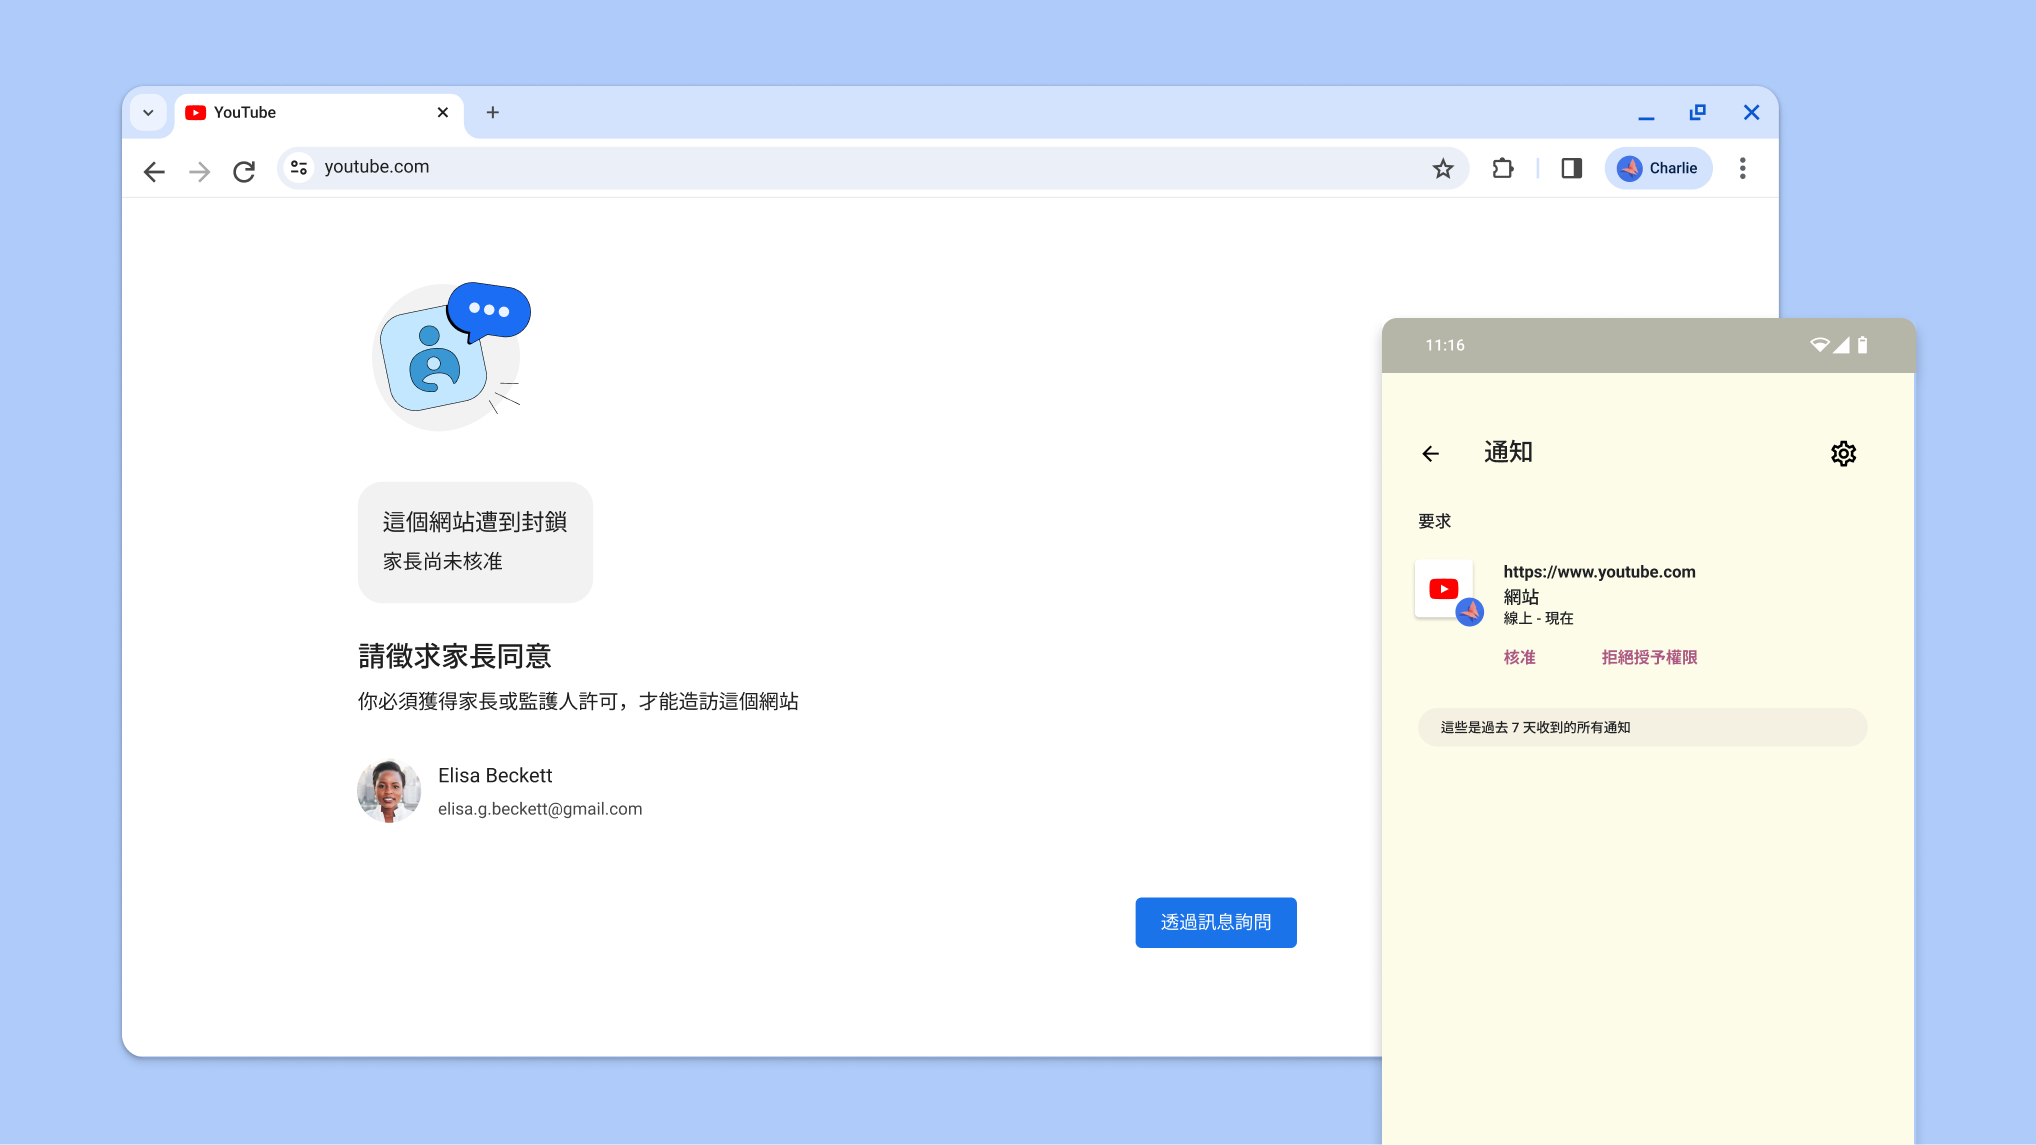
Task: Click the reload page icon
Action: tap(244, 170)
